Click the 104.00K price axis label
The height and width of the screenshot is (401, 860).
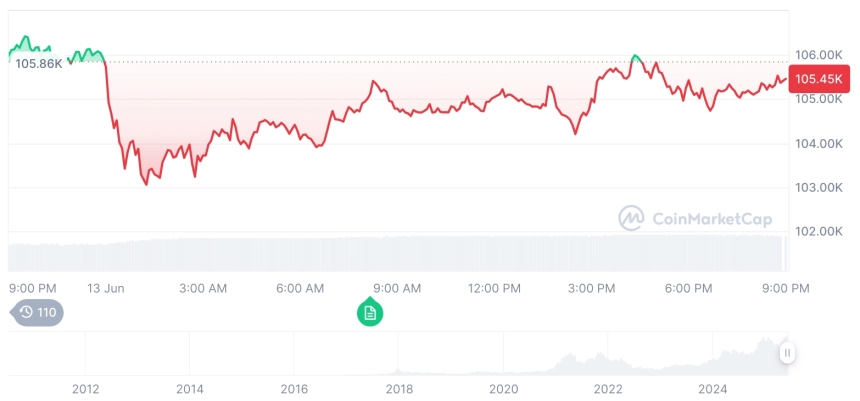point(817,143)
